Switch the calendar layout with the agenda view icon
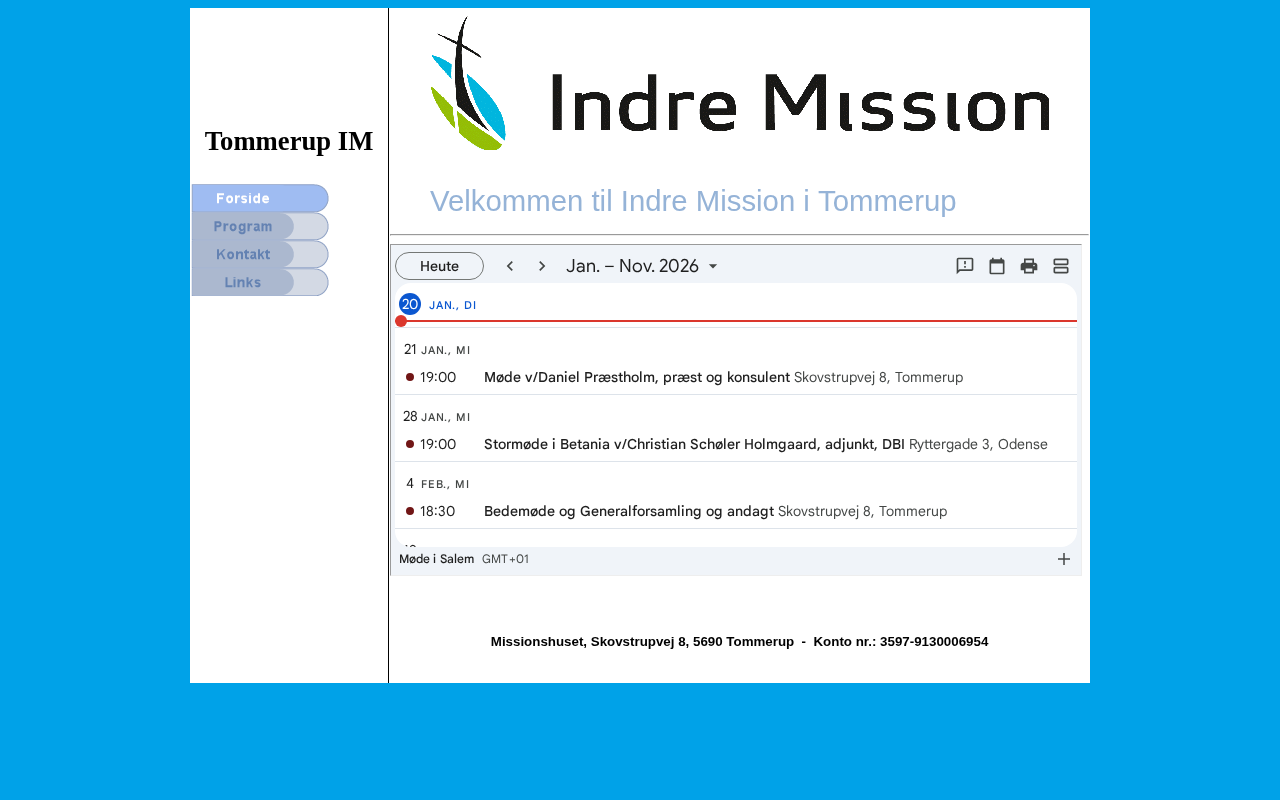Image resolution: width=1280 pixels, height=800 pixels. click(x=1061, y=266)
